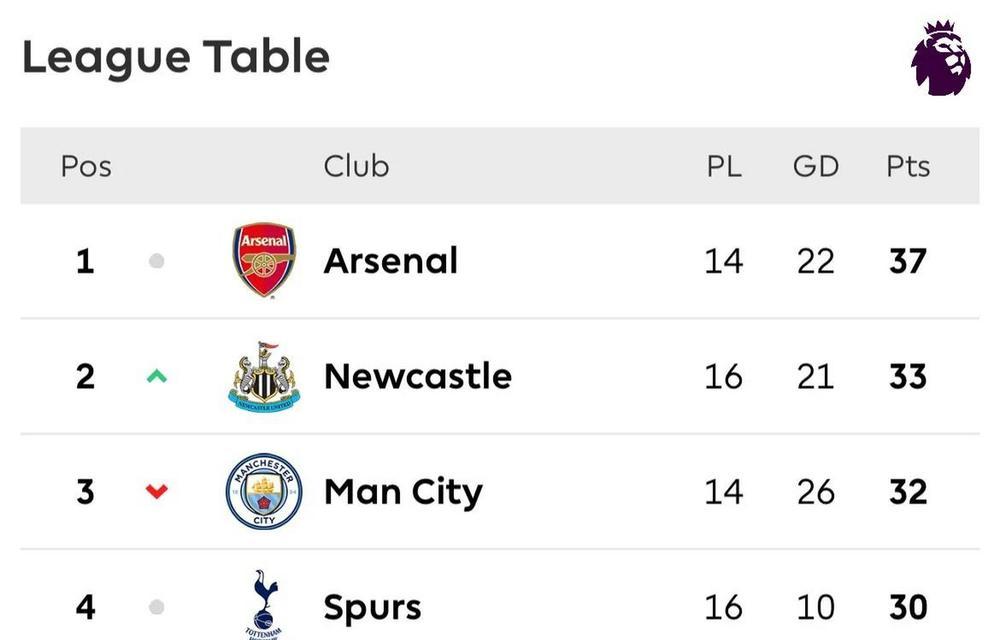
Task: Open the Newcastle club name link
Action: (418, 376)
